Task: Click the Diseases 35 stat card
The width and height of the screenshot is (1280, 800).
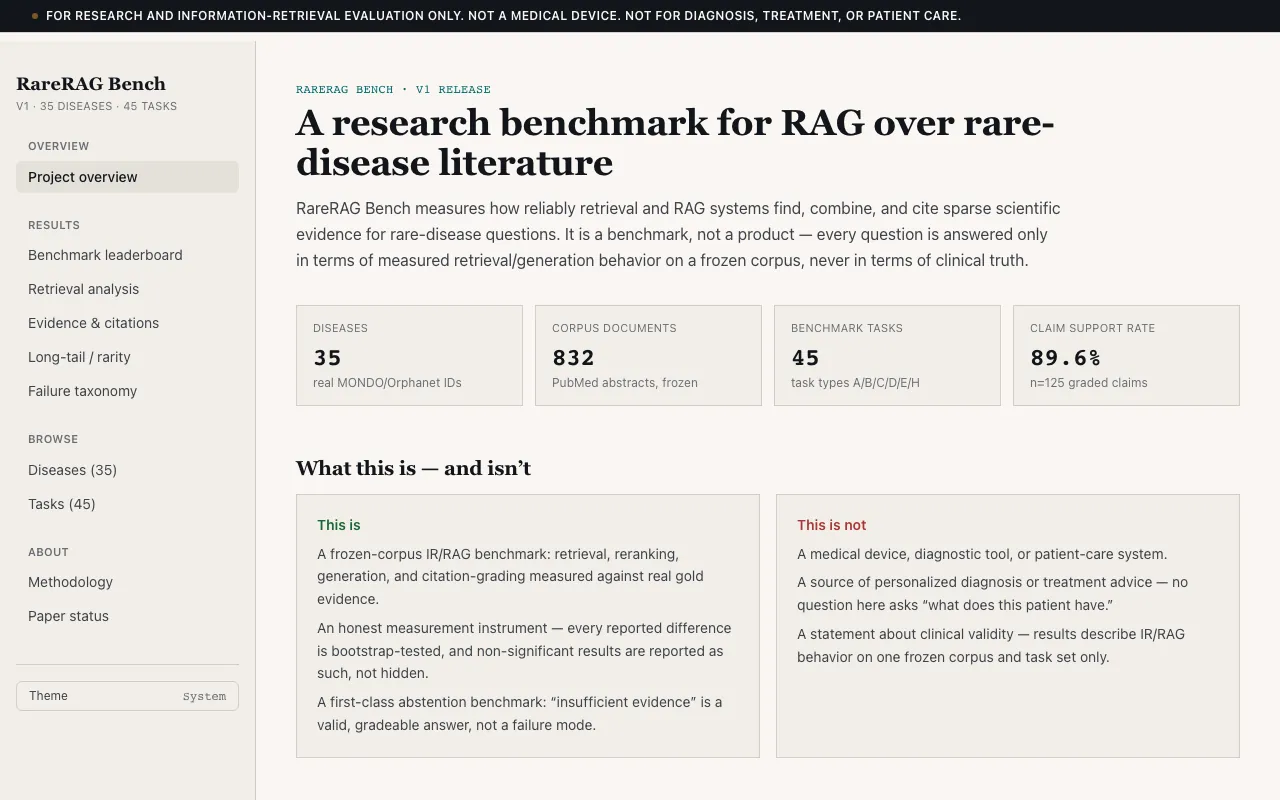Action: [409, 355]
